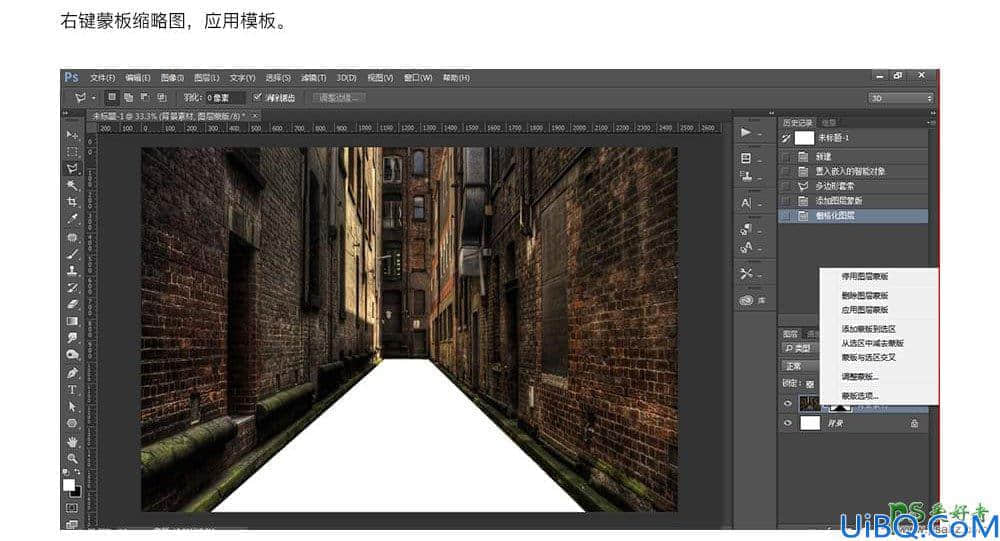Screen dimensions: 1000x541
Task: Select the Polygonal Lasso tool in toolbox
Action: coord(72,168)
